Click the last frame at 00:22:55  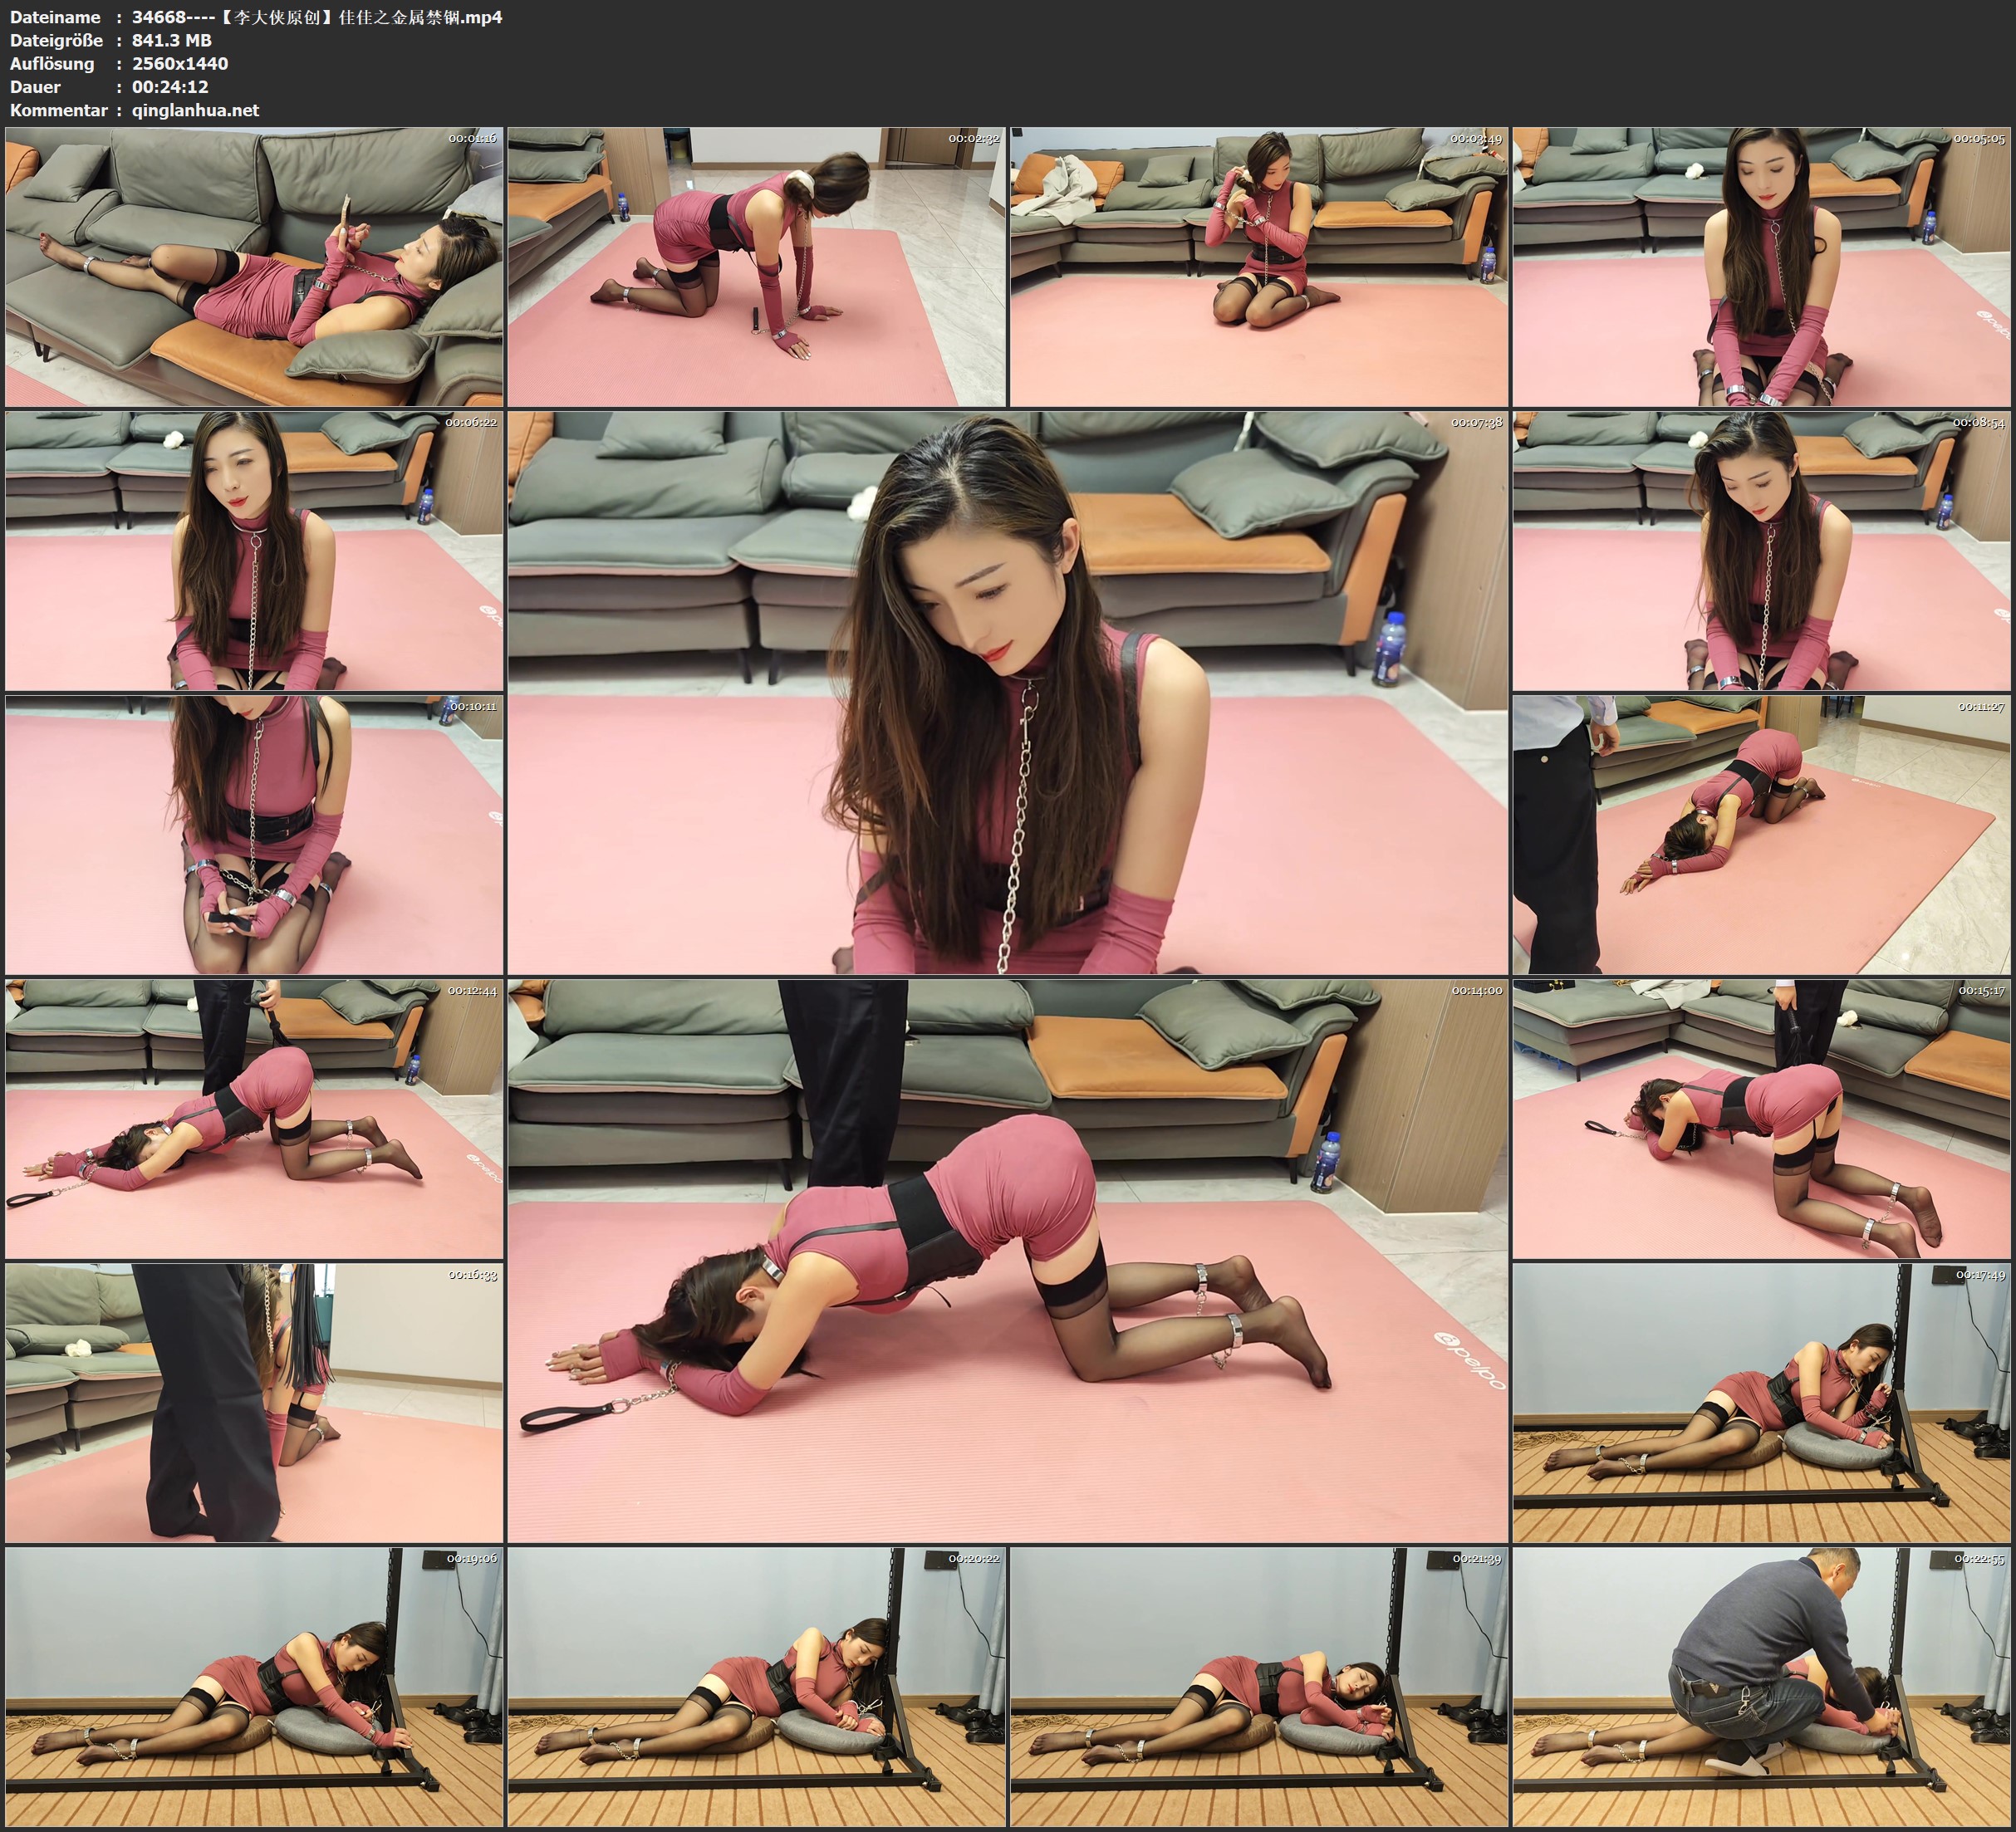[x=1761, y=1686]
